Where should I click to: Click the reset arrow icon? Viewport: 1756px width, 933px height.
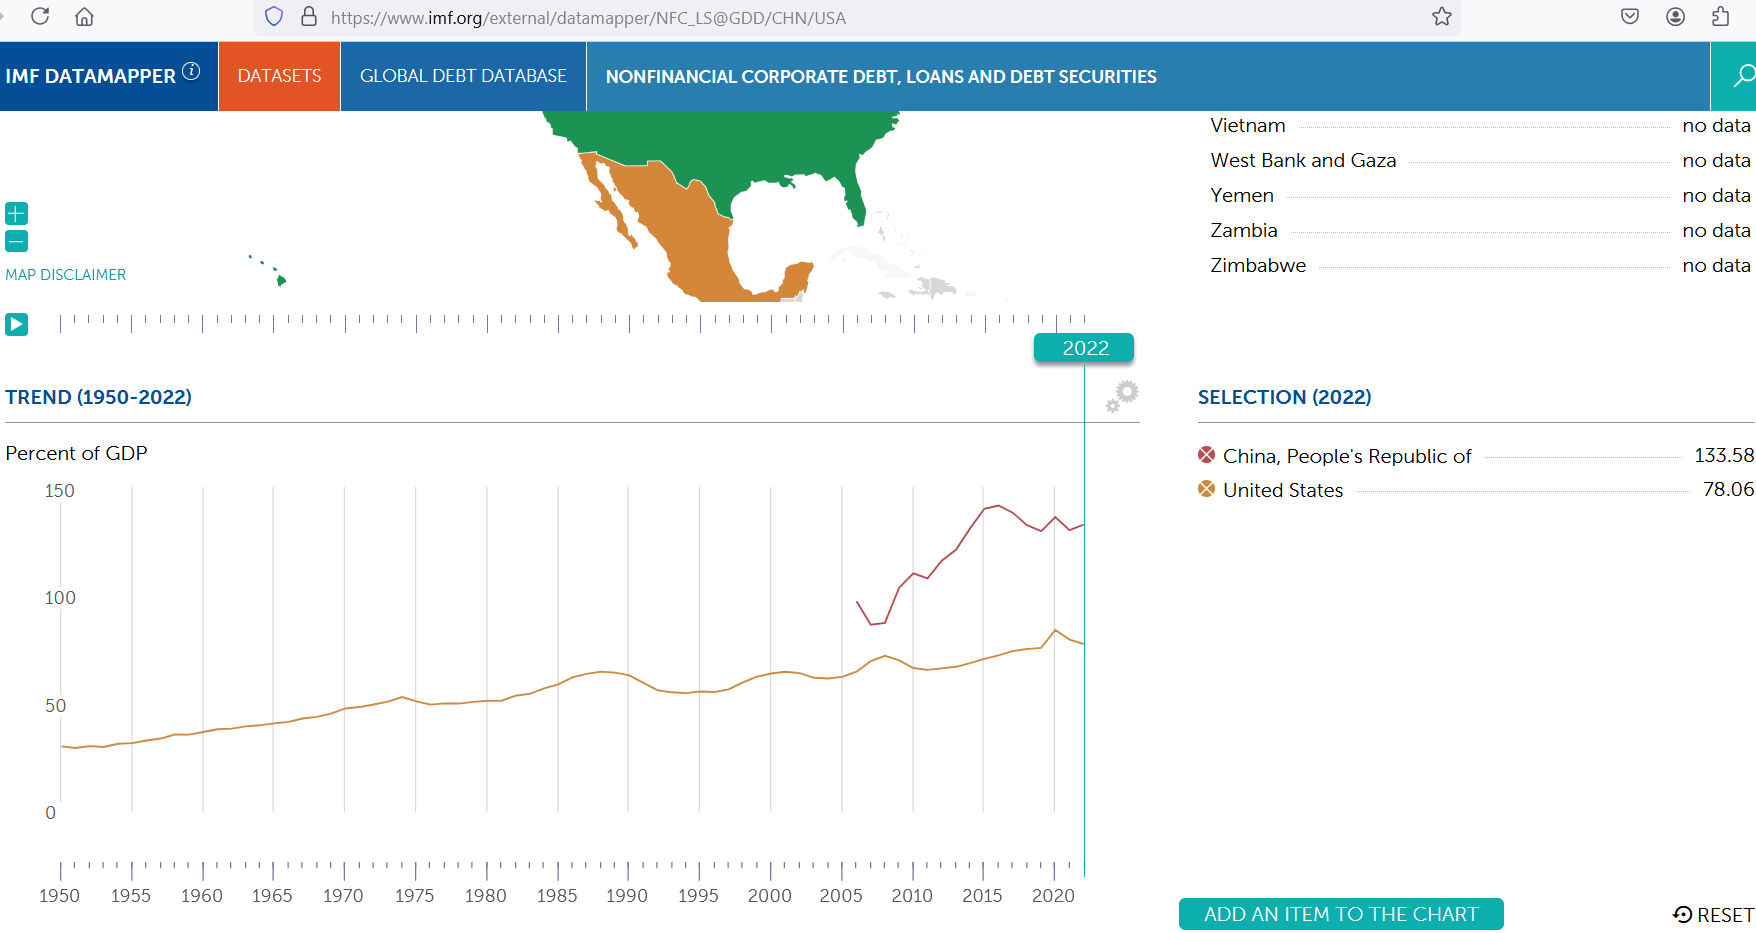[x=1682, y=914]
